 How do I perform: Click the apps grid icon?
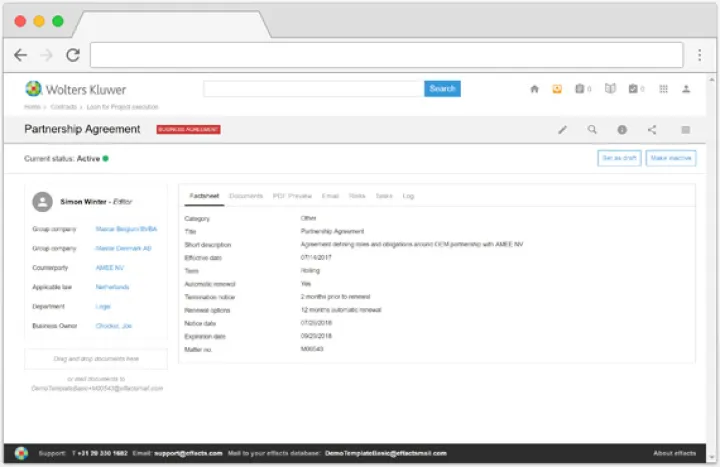coord(663,89)
